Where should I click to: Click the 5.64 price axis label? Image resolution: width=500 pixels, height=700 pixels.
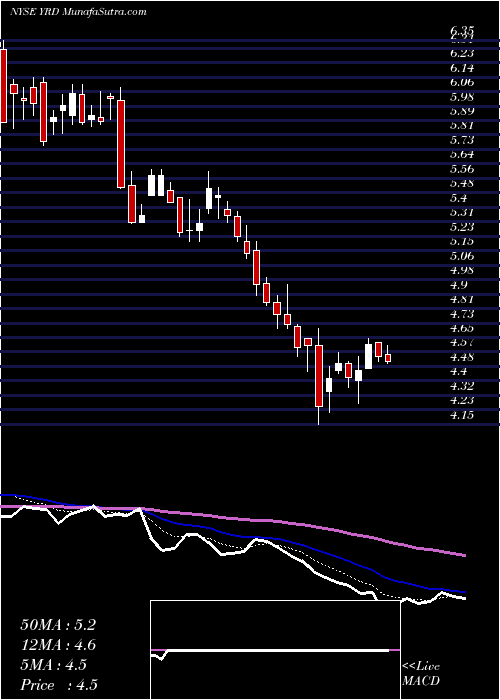[x=462, y=154]
